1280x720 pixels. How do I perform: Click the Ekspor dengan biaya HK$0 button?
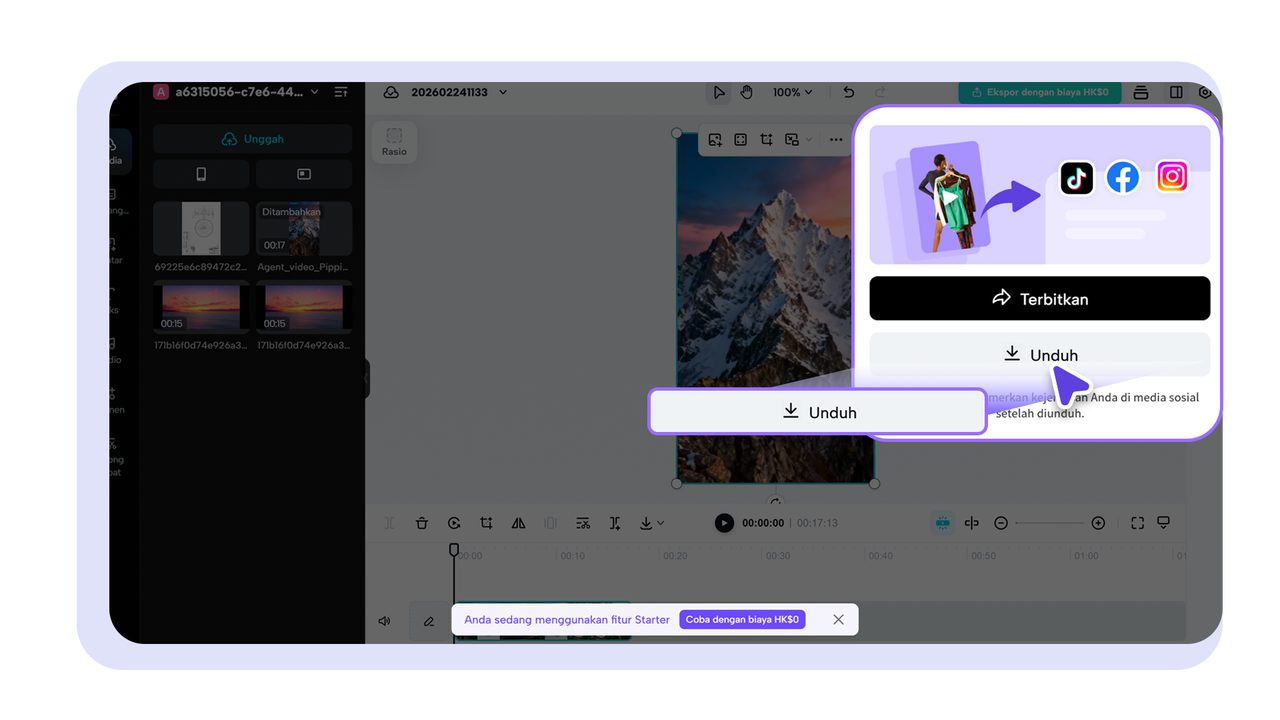pyautogui.click(x=1040, y=92)
